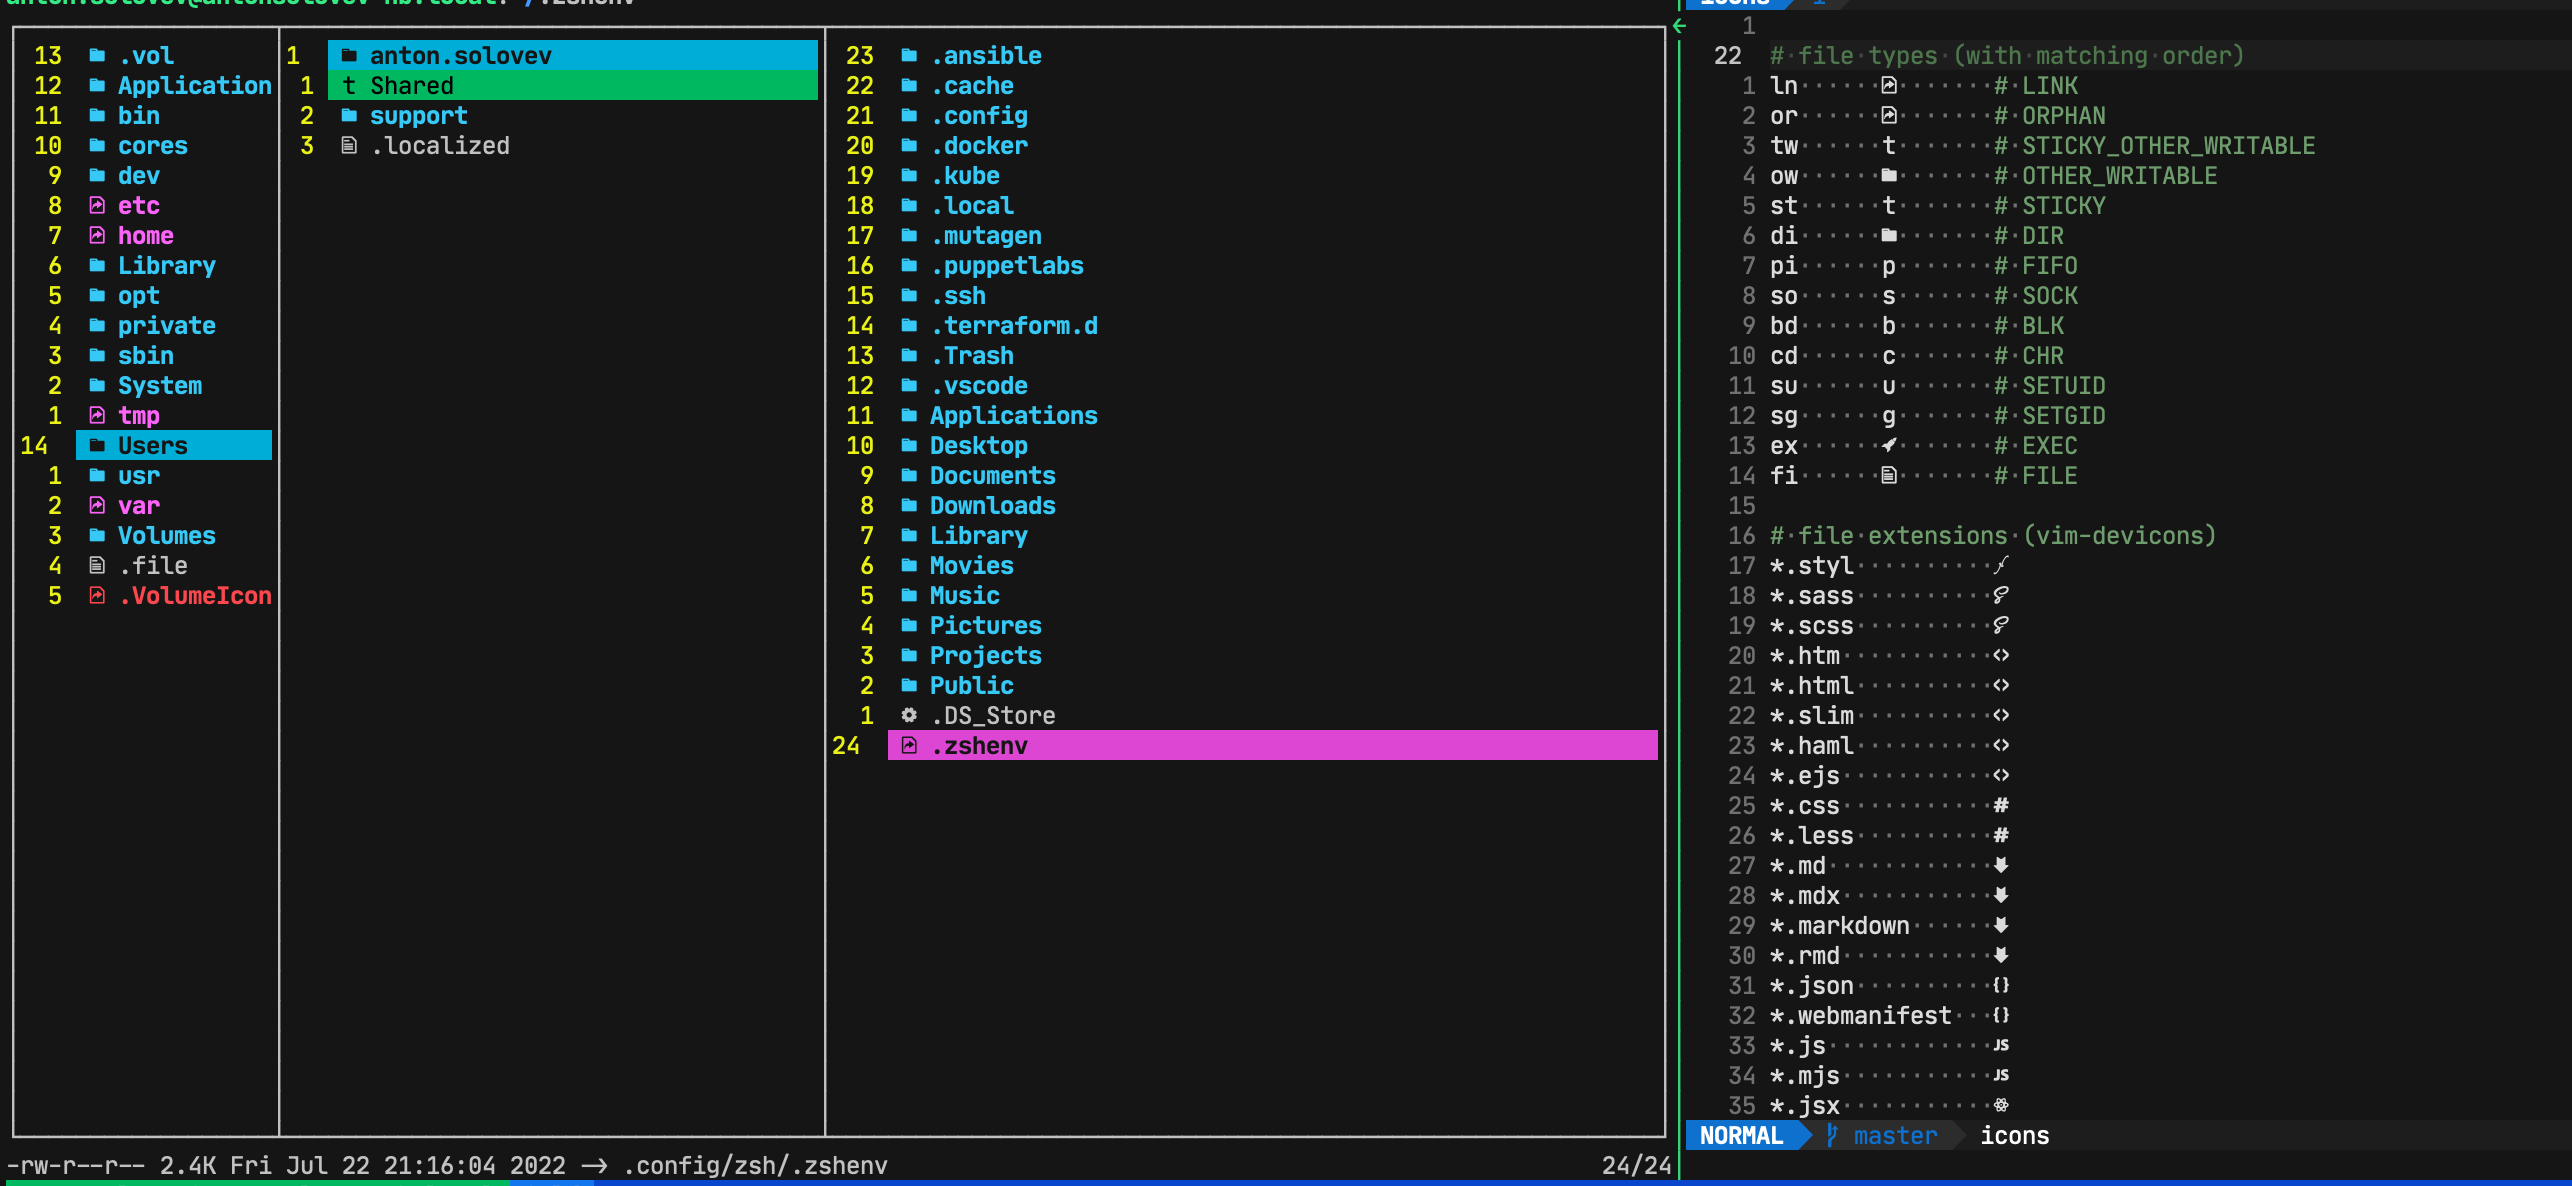Click the link icon on the .zshenv row
2572x1186 pixels.
tap(909, 746)
